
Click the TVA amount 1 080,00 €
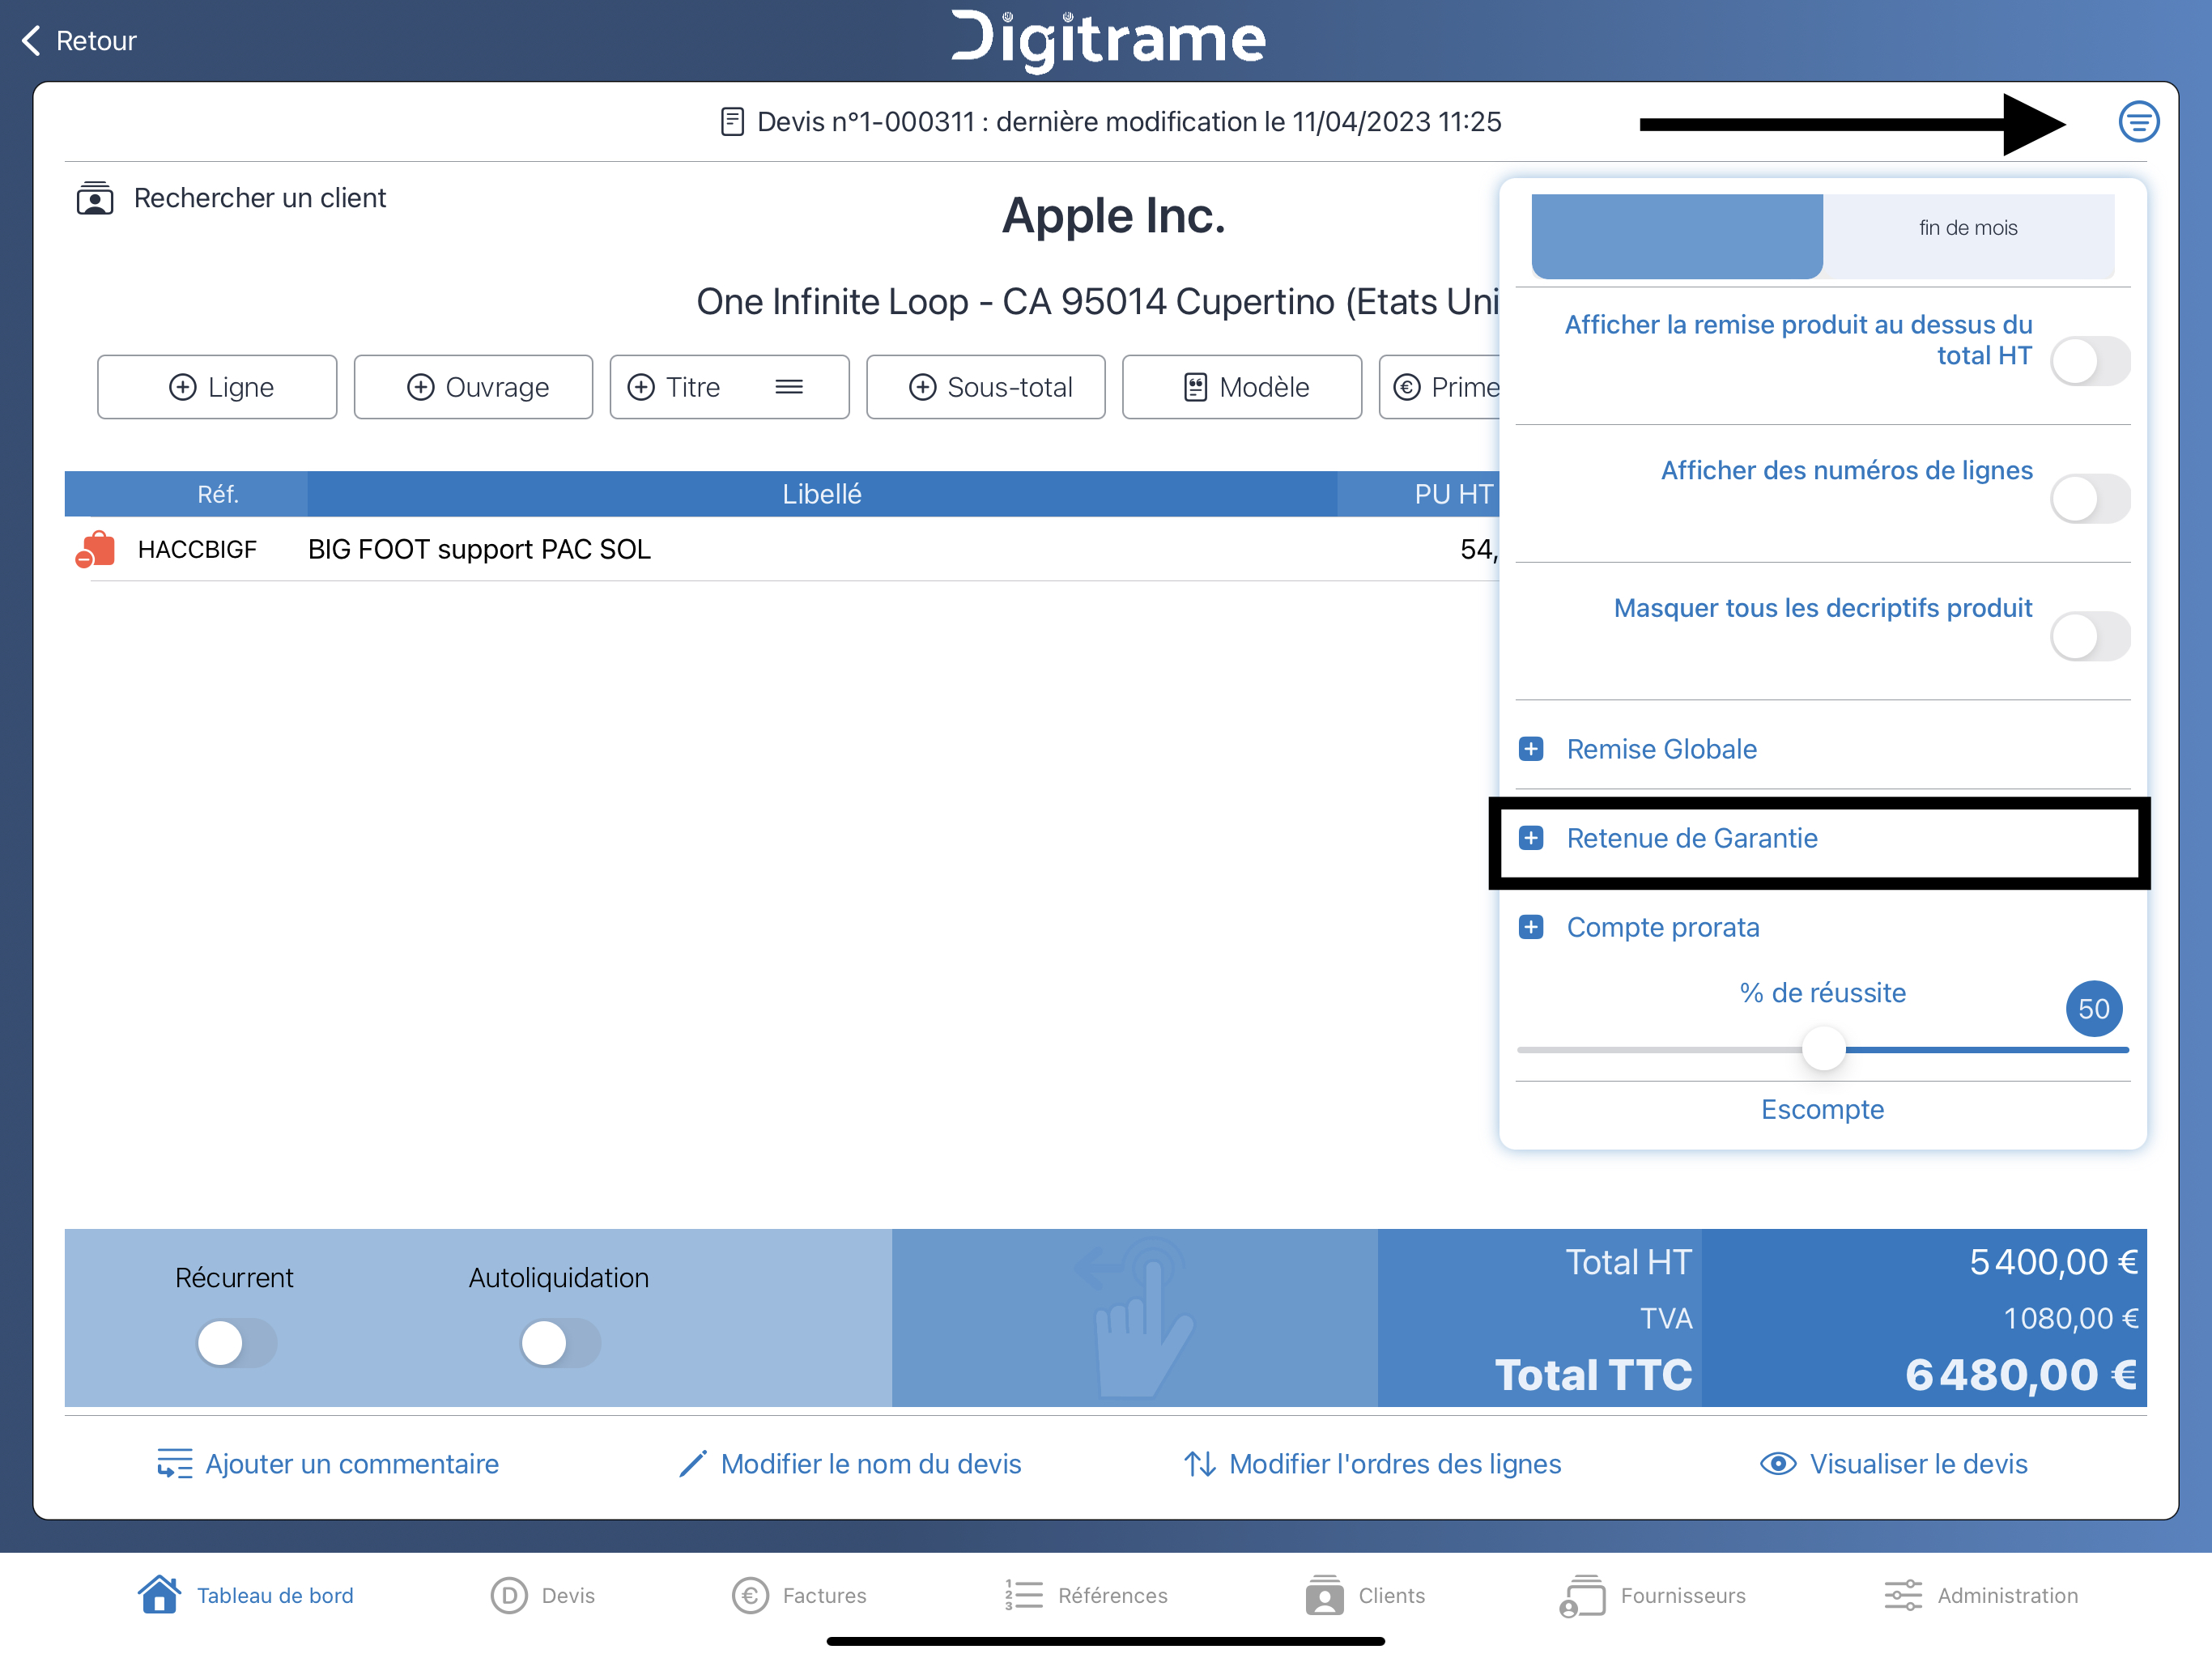pos(2070,1318)
